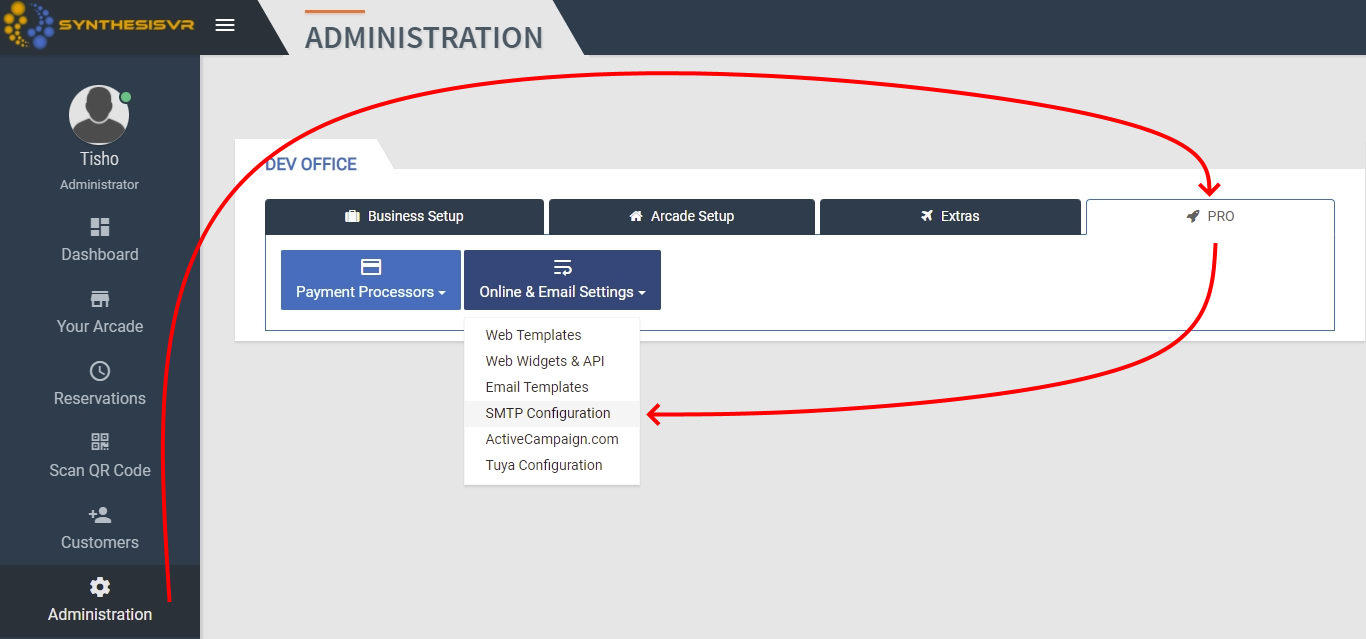Click the airplane icon on Extras
Screen dimensions: 1366x639
(x=927, y=216)
